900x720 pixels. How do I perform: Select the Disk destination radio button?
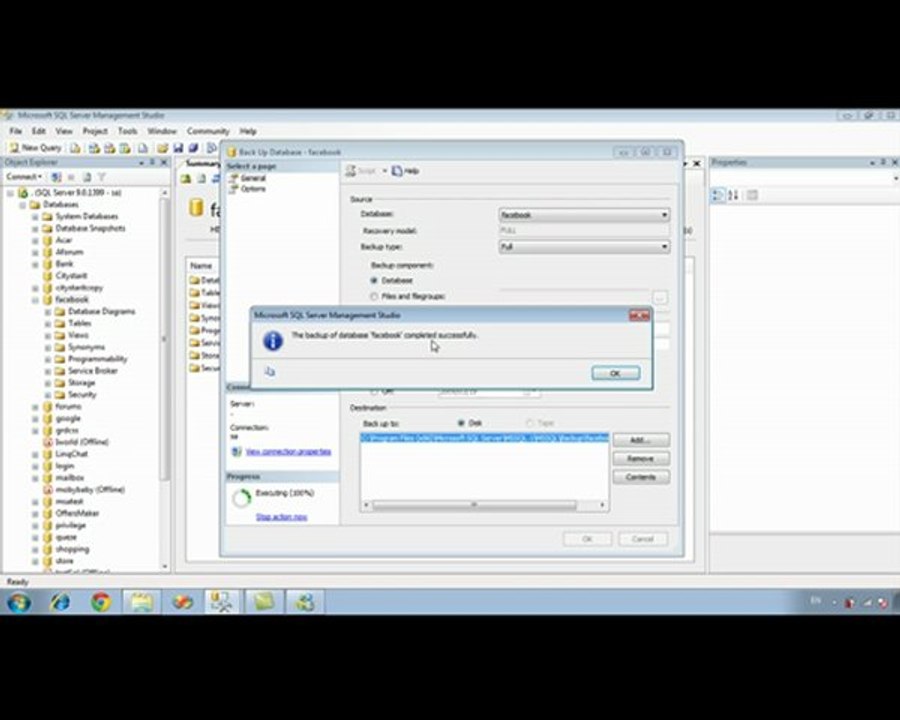tap(461, 423)
